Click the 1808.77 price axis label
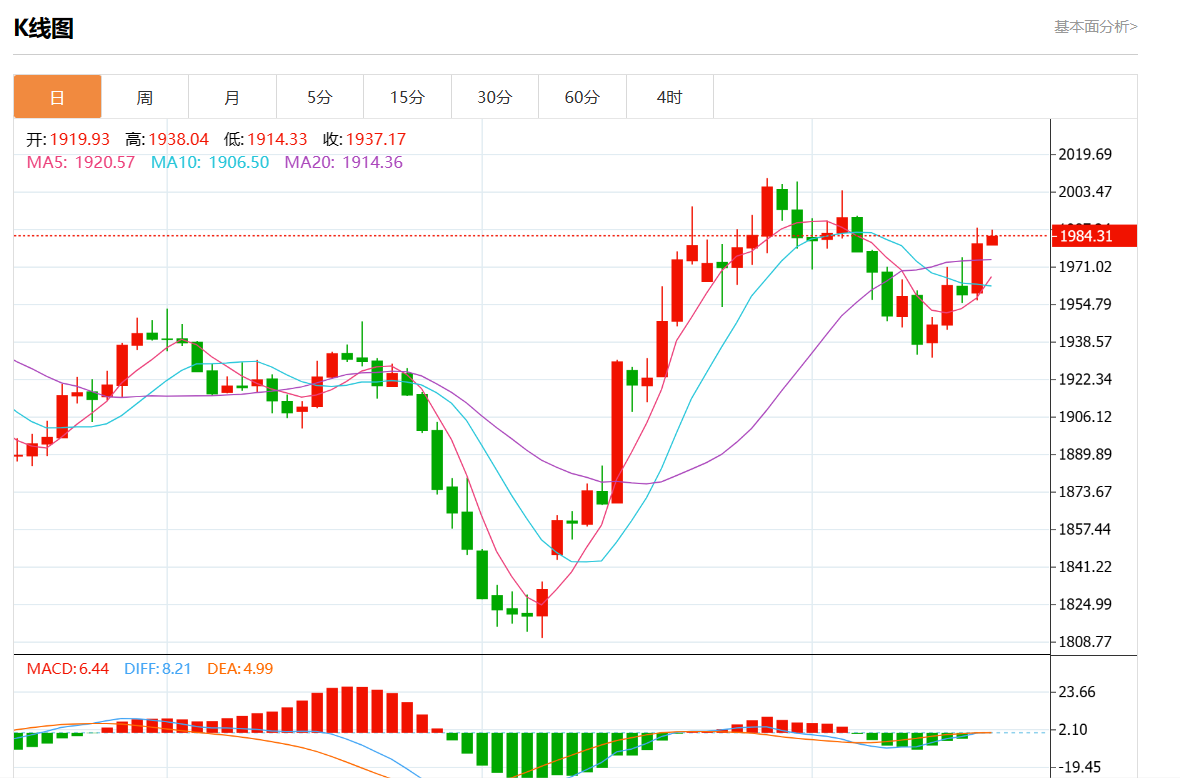Image resolution: width=1180 pixels, height=778 pixels. click(x=1085, y=642)
